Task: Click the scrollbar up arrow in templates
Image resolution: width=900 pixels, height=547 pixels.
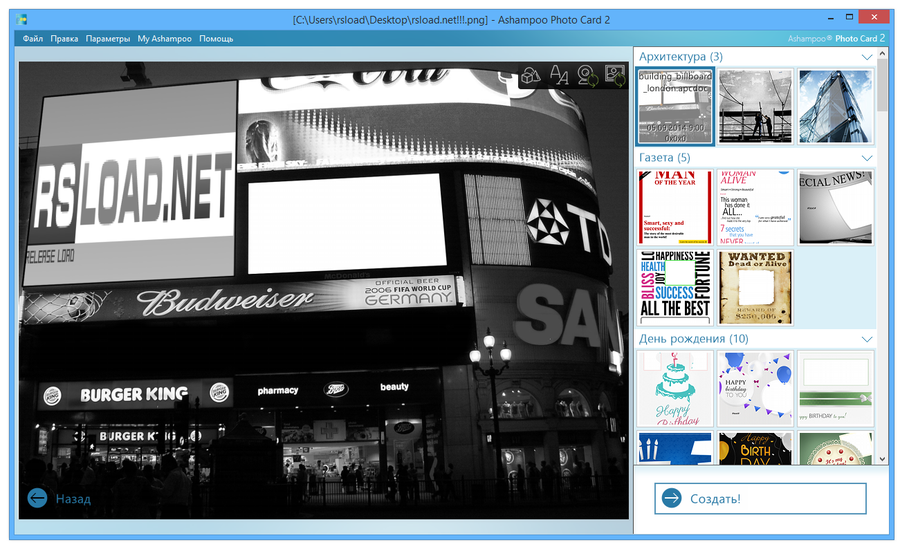Action: [x=883, y=53]
